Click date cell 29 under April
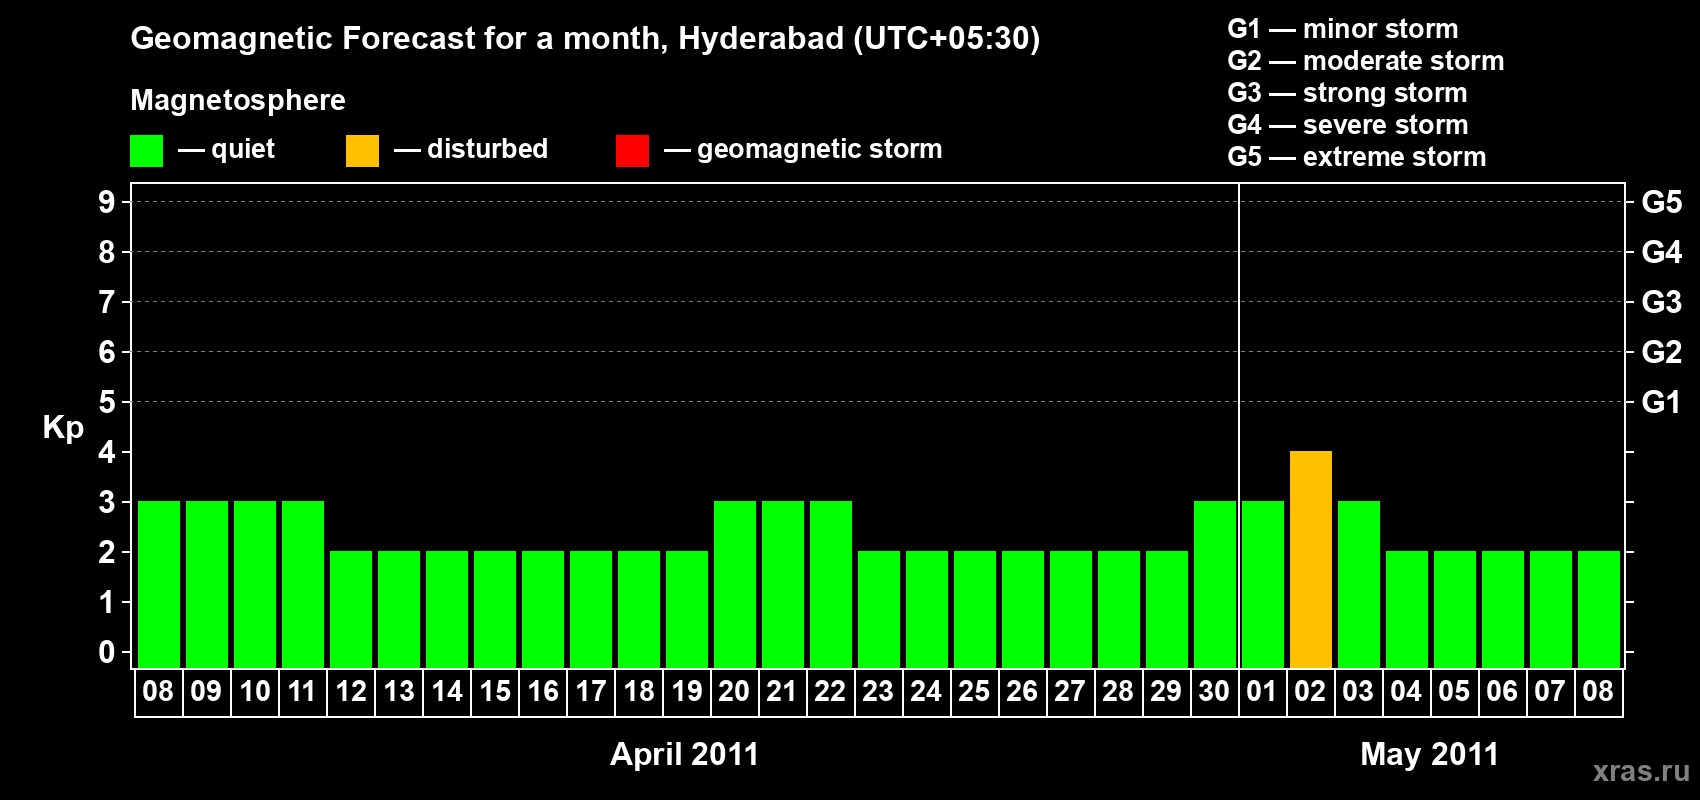Screen dimensions: 1700x800 [x=1167, y=692]
